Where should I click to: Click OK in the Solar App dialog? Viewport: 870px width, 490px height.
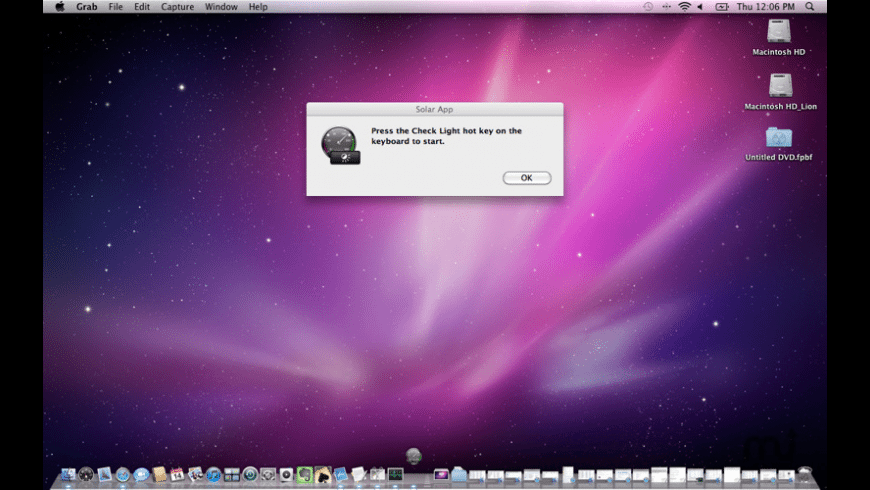coord(527,178)
